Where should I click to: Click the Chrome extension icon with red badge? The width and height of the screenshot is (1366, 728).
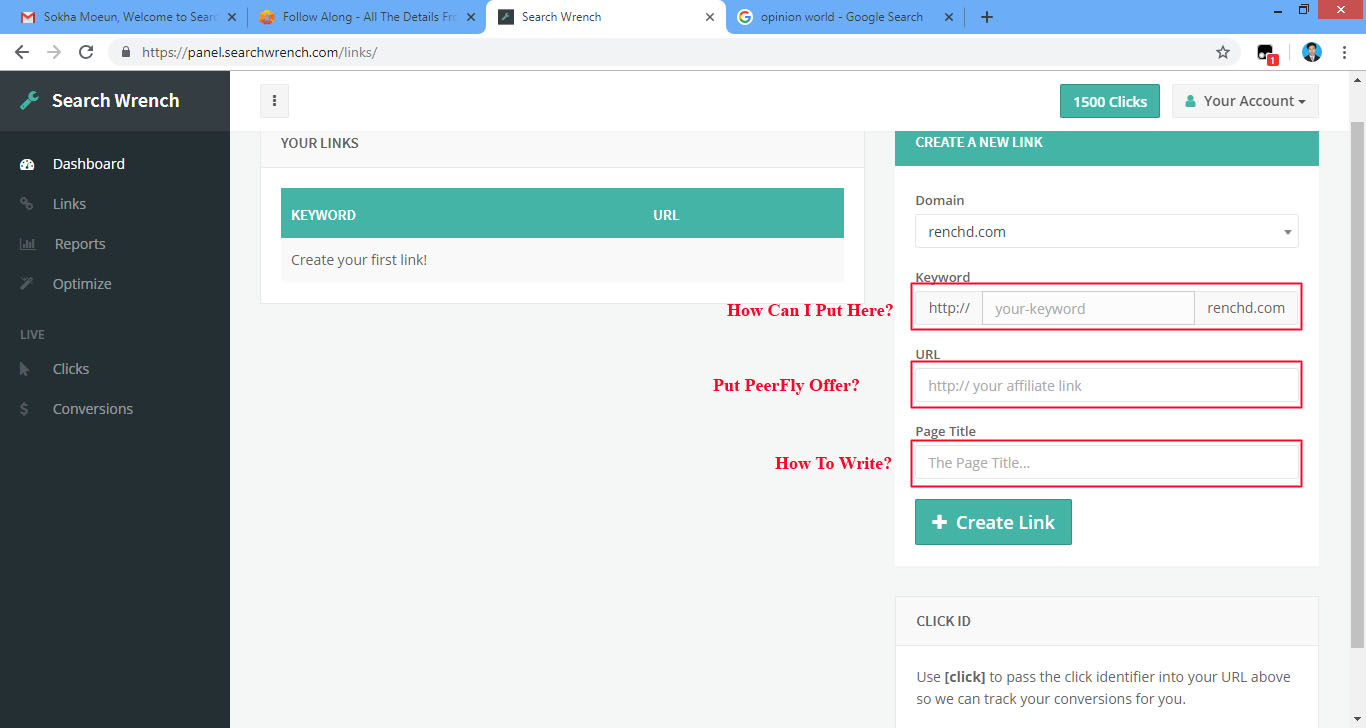click(1266, 53)
